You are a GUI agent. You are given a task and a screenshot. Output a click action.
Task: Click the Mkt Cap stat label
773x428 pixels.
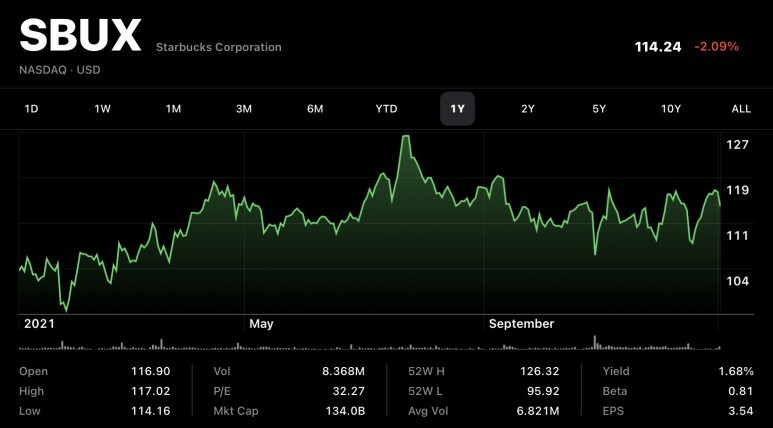(236, 411)
